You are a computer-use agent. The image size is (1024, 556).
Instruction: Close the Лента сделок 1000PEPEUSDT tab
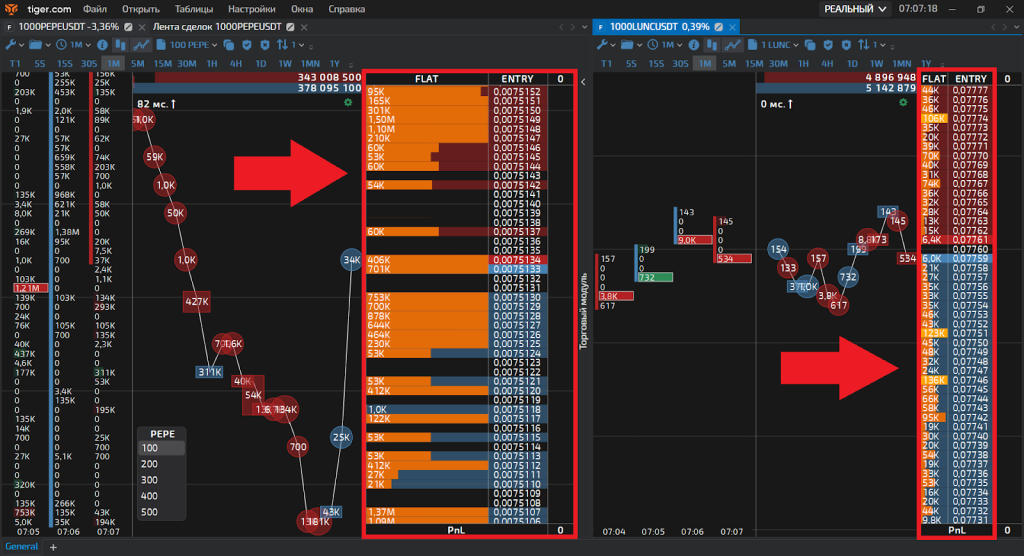click(304, 27)
